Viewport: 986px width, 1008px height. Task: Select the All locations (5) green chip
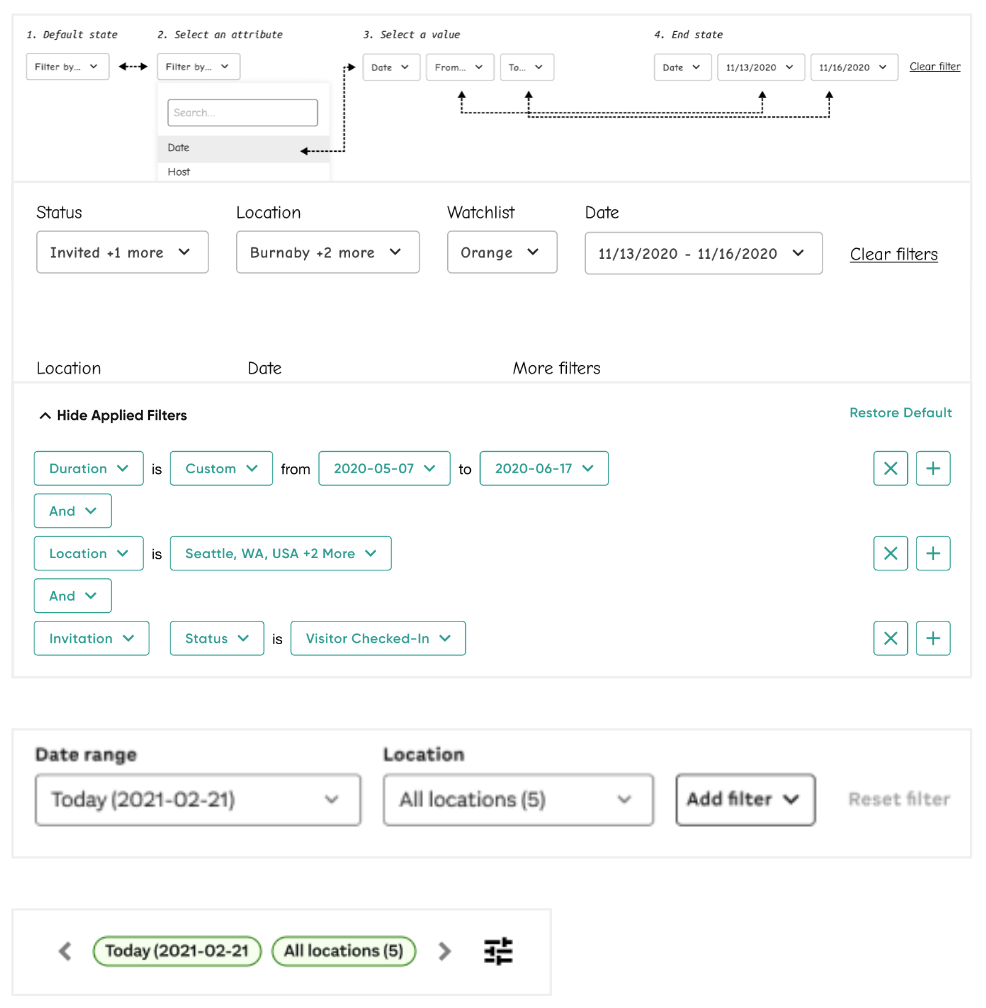click(x=343, y=951)
